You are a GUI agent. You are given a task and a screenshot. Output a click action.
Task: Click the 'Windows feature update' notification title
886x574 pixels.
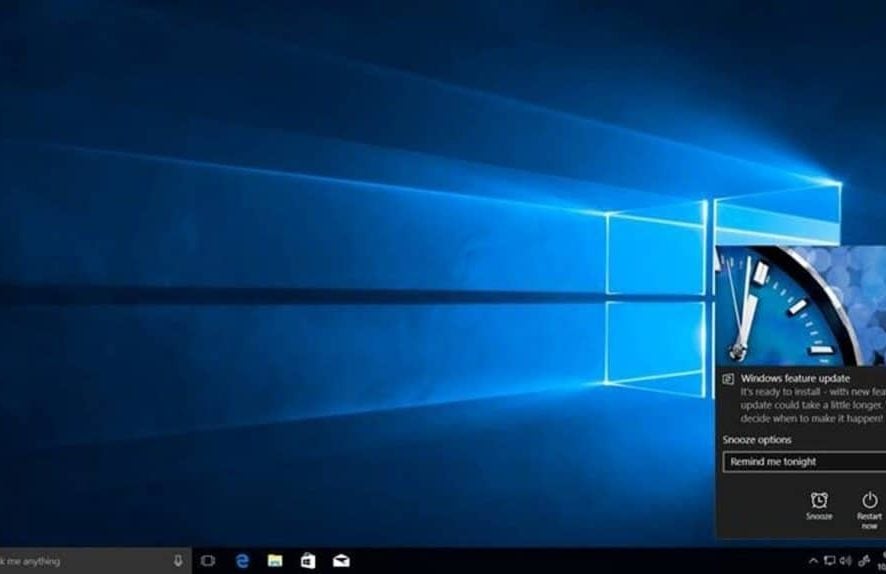click(x=795, y=378)
